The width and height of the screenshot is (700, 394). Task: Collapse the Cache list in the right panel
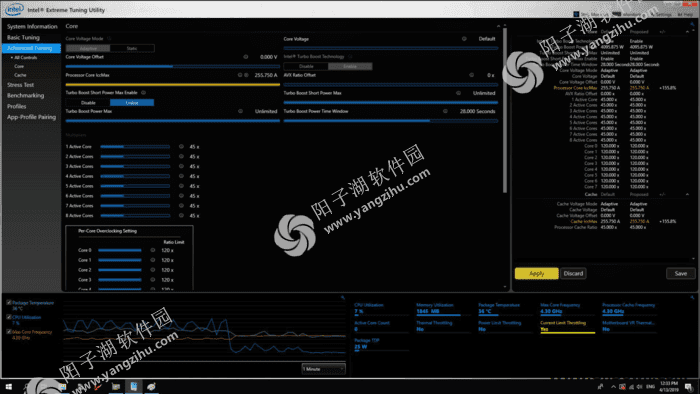click(688, 195)
